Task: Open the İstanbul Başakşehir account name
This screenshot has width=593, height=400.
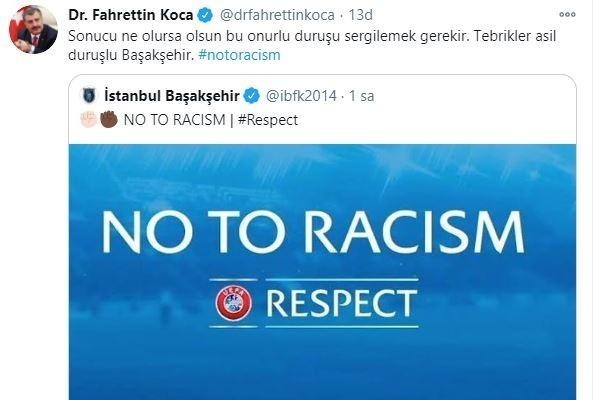Action: point(172,96)
